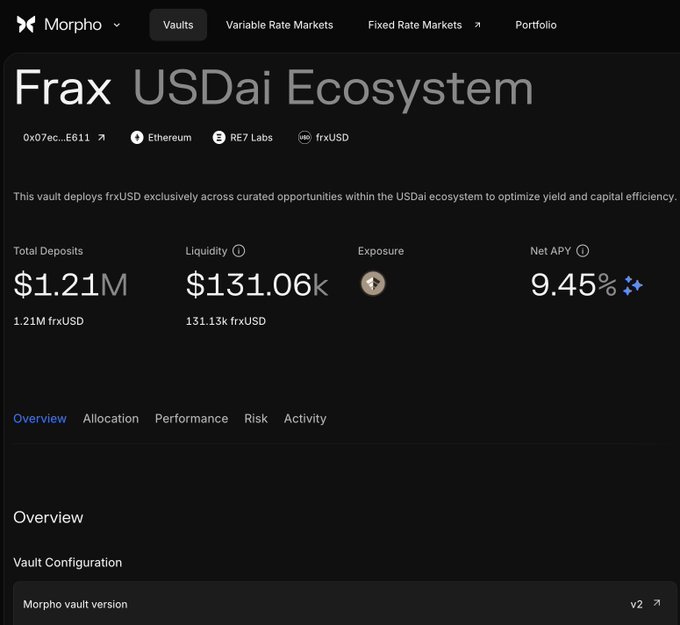Image resolution: width=680 pixels, height=625 pixels.
Task: Open the Activity tab
Action: [305, 419]
